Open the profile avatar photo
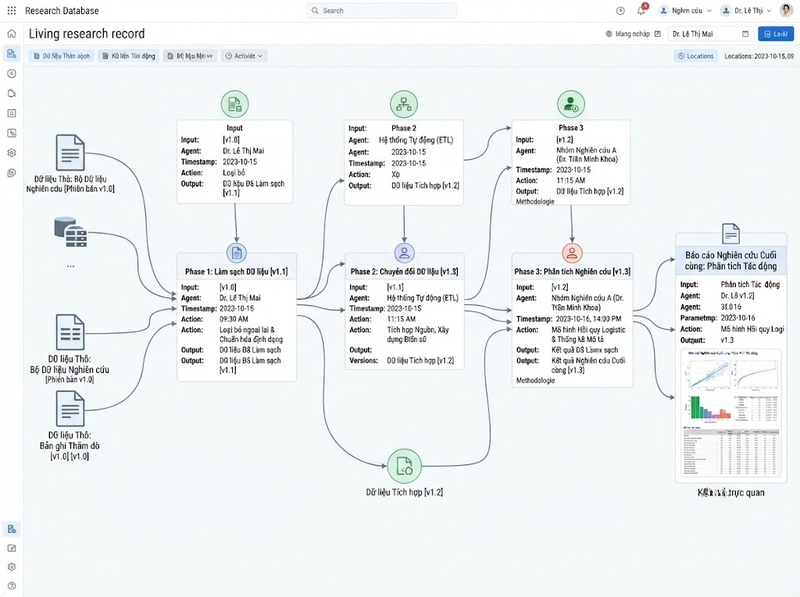Screen dimensions: 800x597 click(786, 10)
